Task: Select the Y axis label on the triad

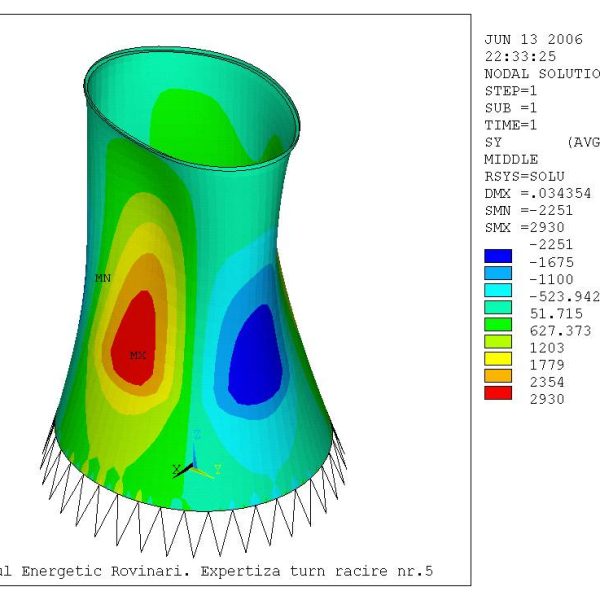Action: (217, 469)
